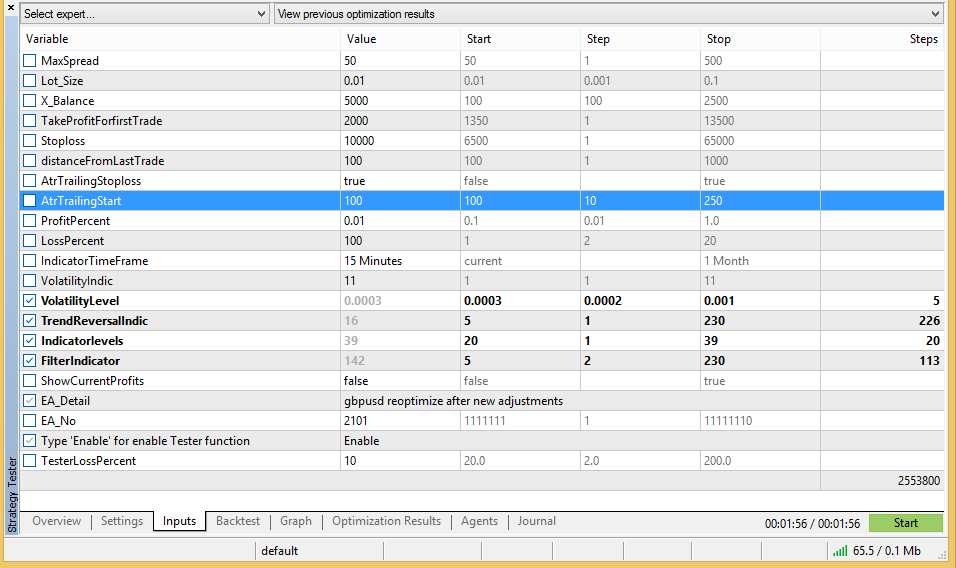Viewport: 956px width, 568px height.
Task: Enable the MaxSpread optimization checkbox
Action: pyautogui.click(x=30, y=61)
